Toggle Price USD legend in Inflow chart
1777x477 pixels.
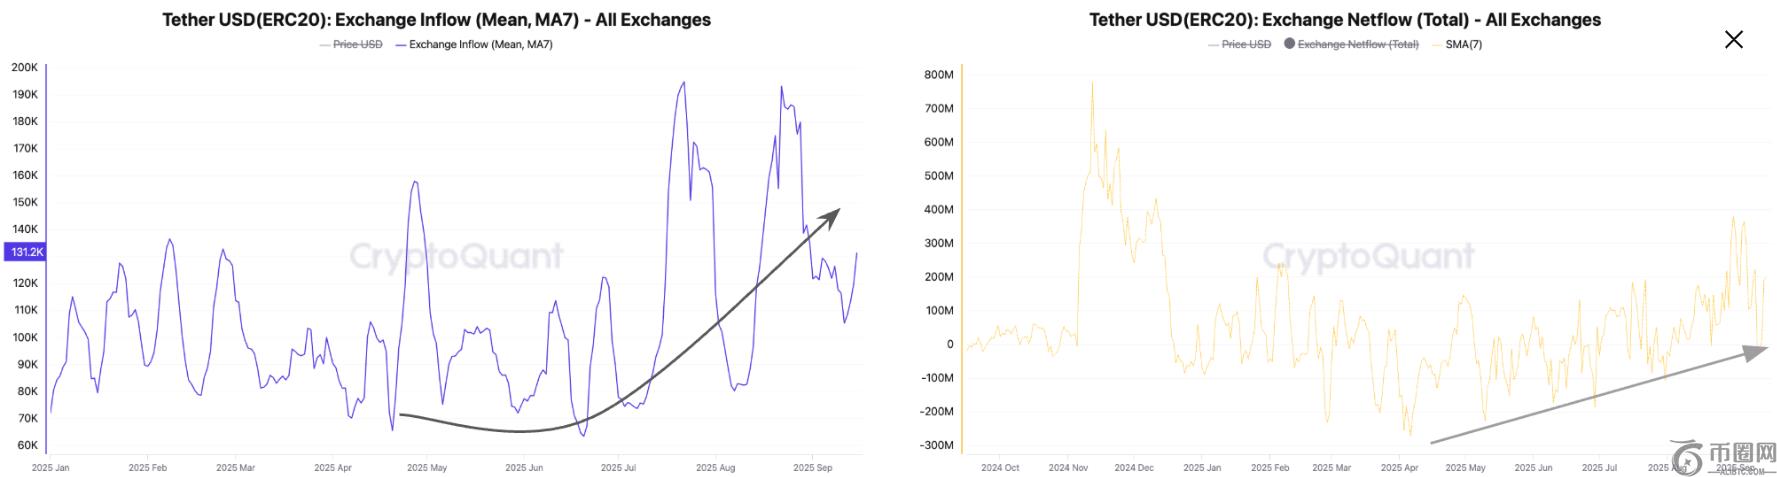click(x=350, y=44)
